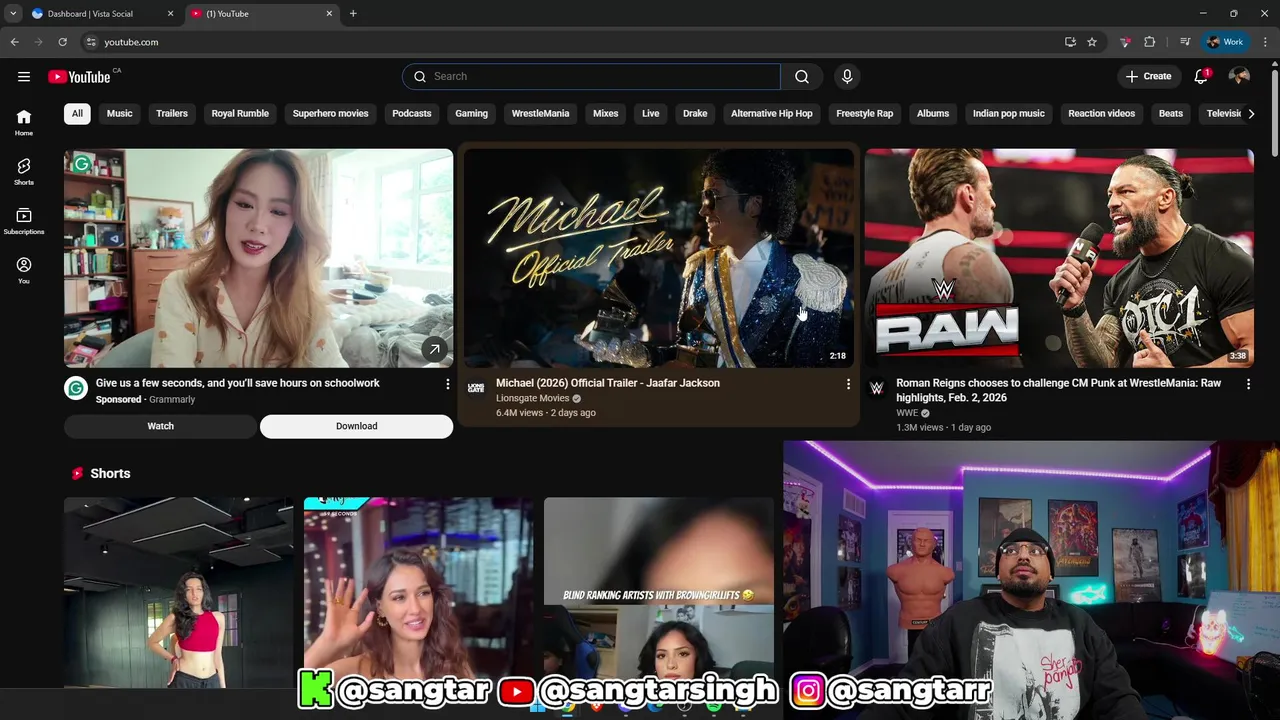Image resolution: width=1280 pixels, height=720 pixels.
Task: Open the external link arrow on the ad thumbnail
Action: pyautogui.click(x=434, y=349)
